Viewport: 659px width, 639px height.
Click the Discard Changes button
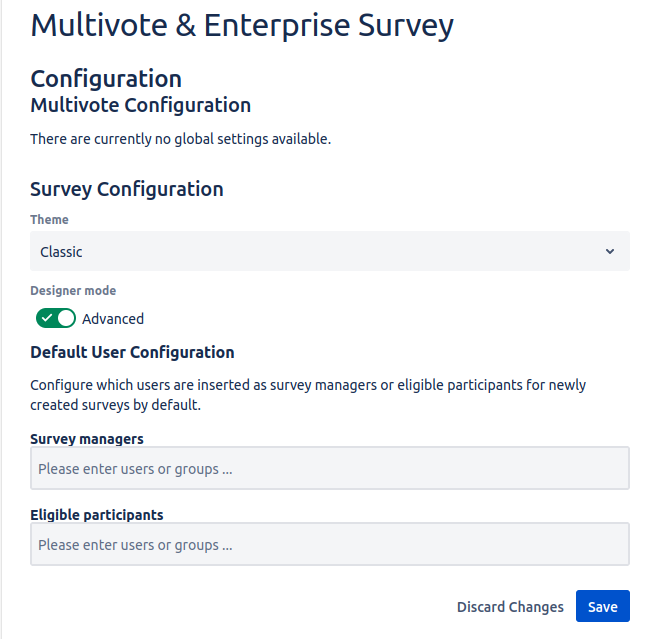pyautogui.click(x=510, y=607)
